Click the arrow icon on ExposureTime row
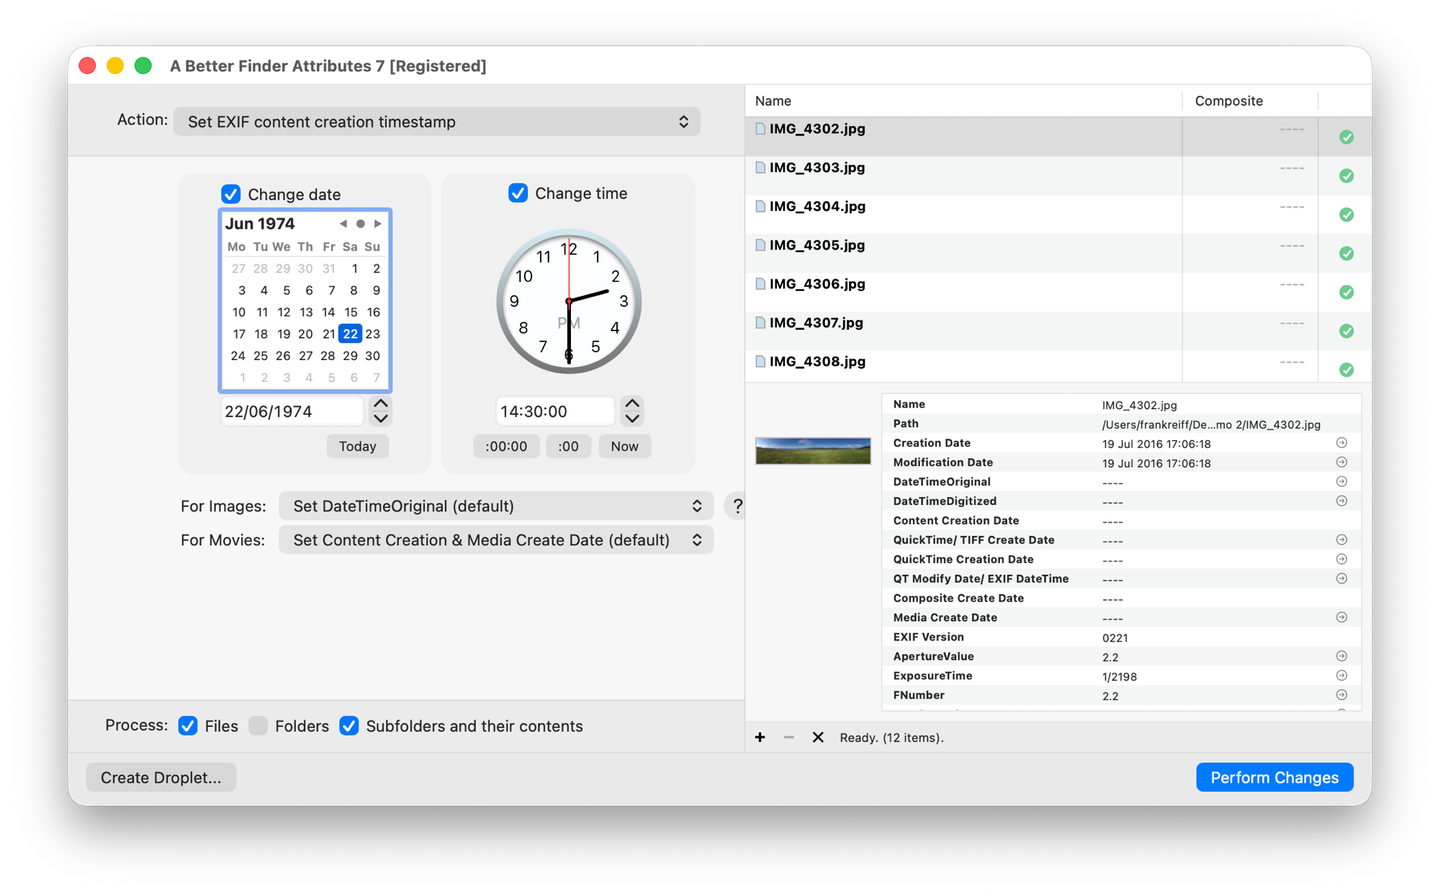 tap(1342, 676)
